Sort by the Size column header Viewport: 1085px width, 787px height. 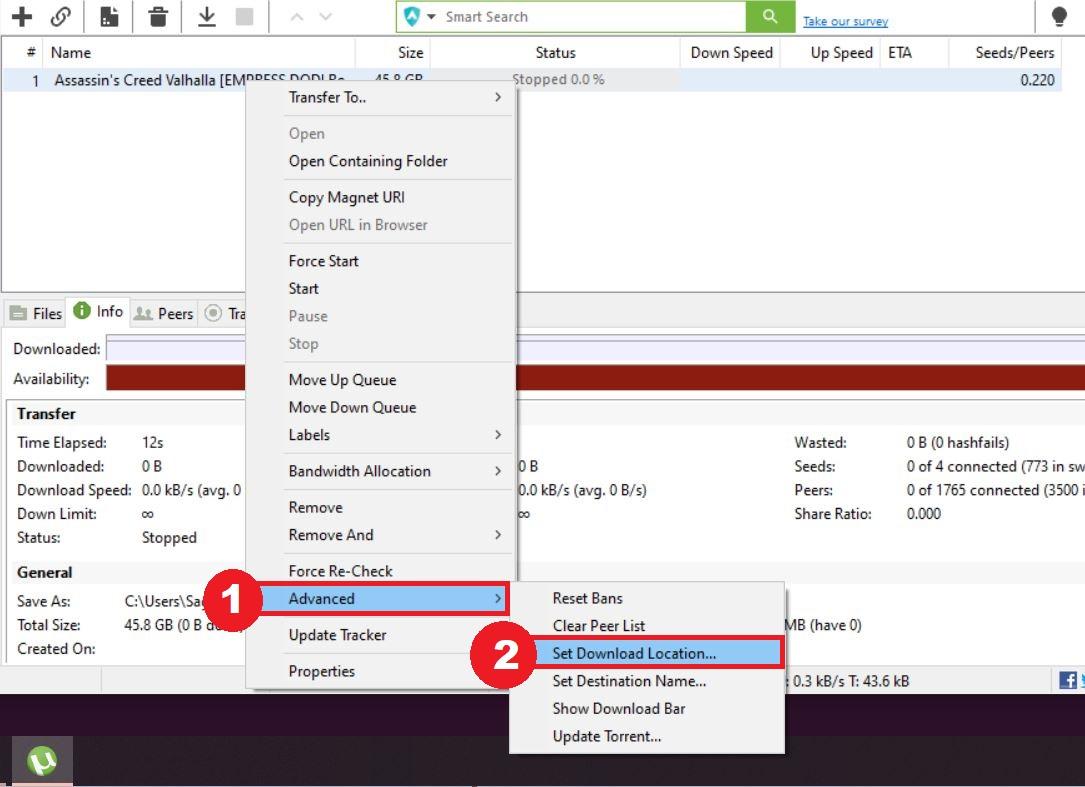392,53
